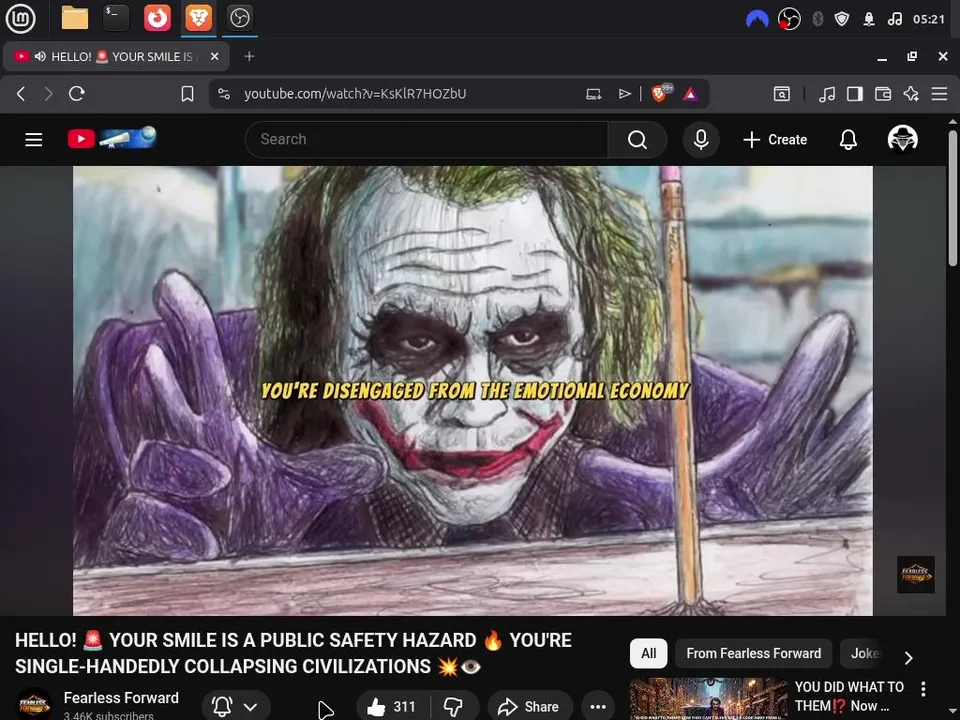Viewport: 960px width, 720px height.
Task: Close the YouTube browser tab
Action: 214,56
